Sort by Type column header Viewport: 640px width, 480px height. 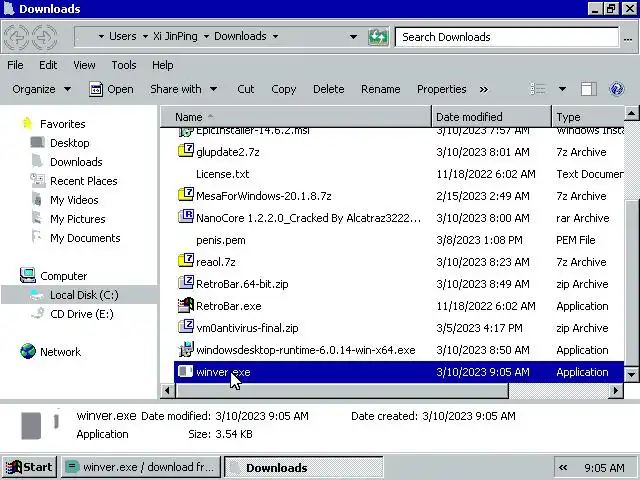[588, 117]
